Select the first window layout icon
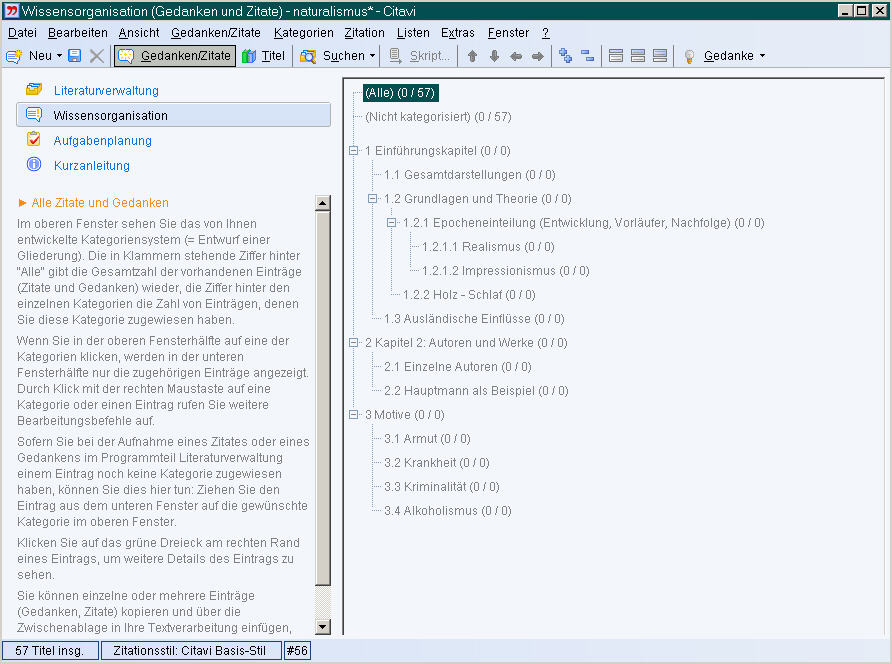This screenshot has height=664, width=892. 616,56
